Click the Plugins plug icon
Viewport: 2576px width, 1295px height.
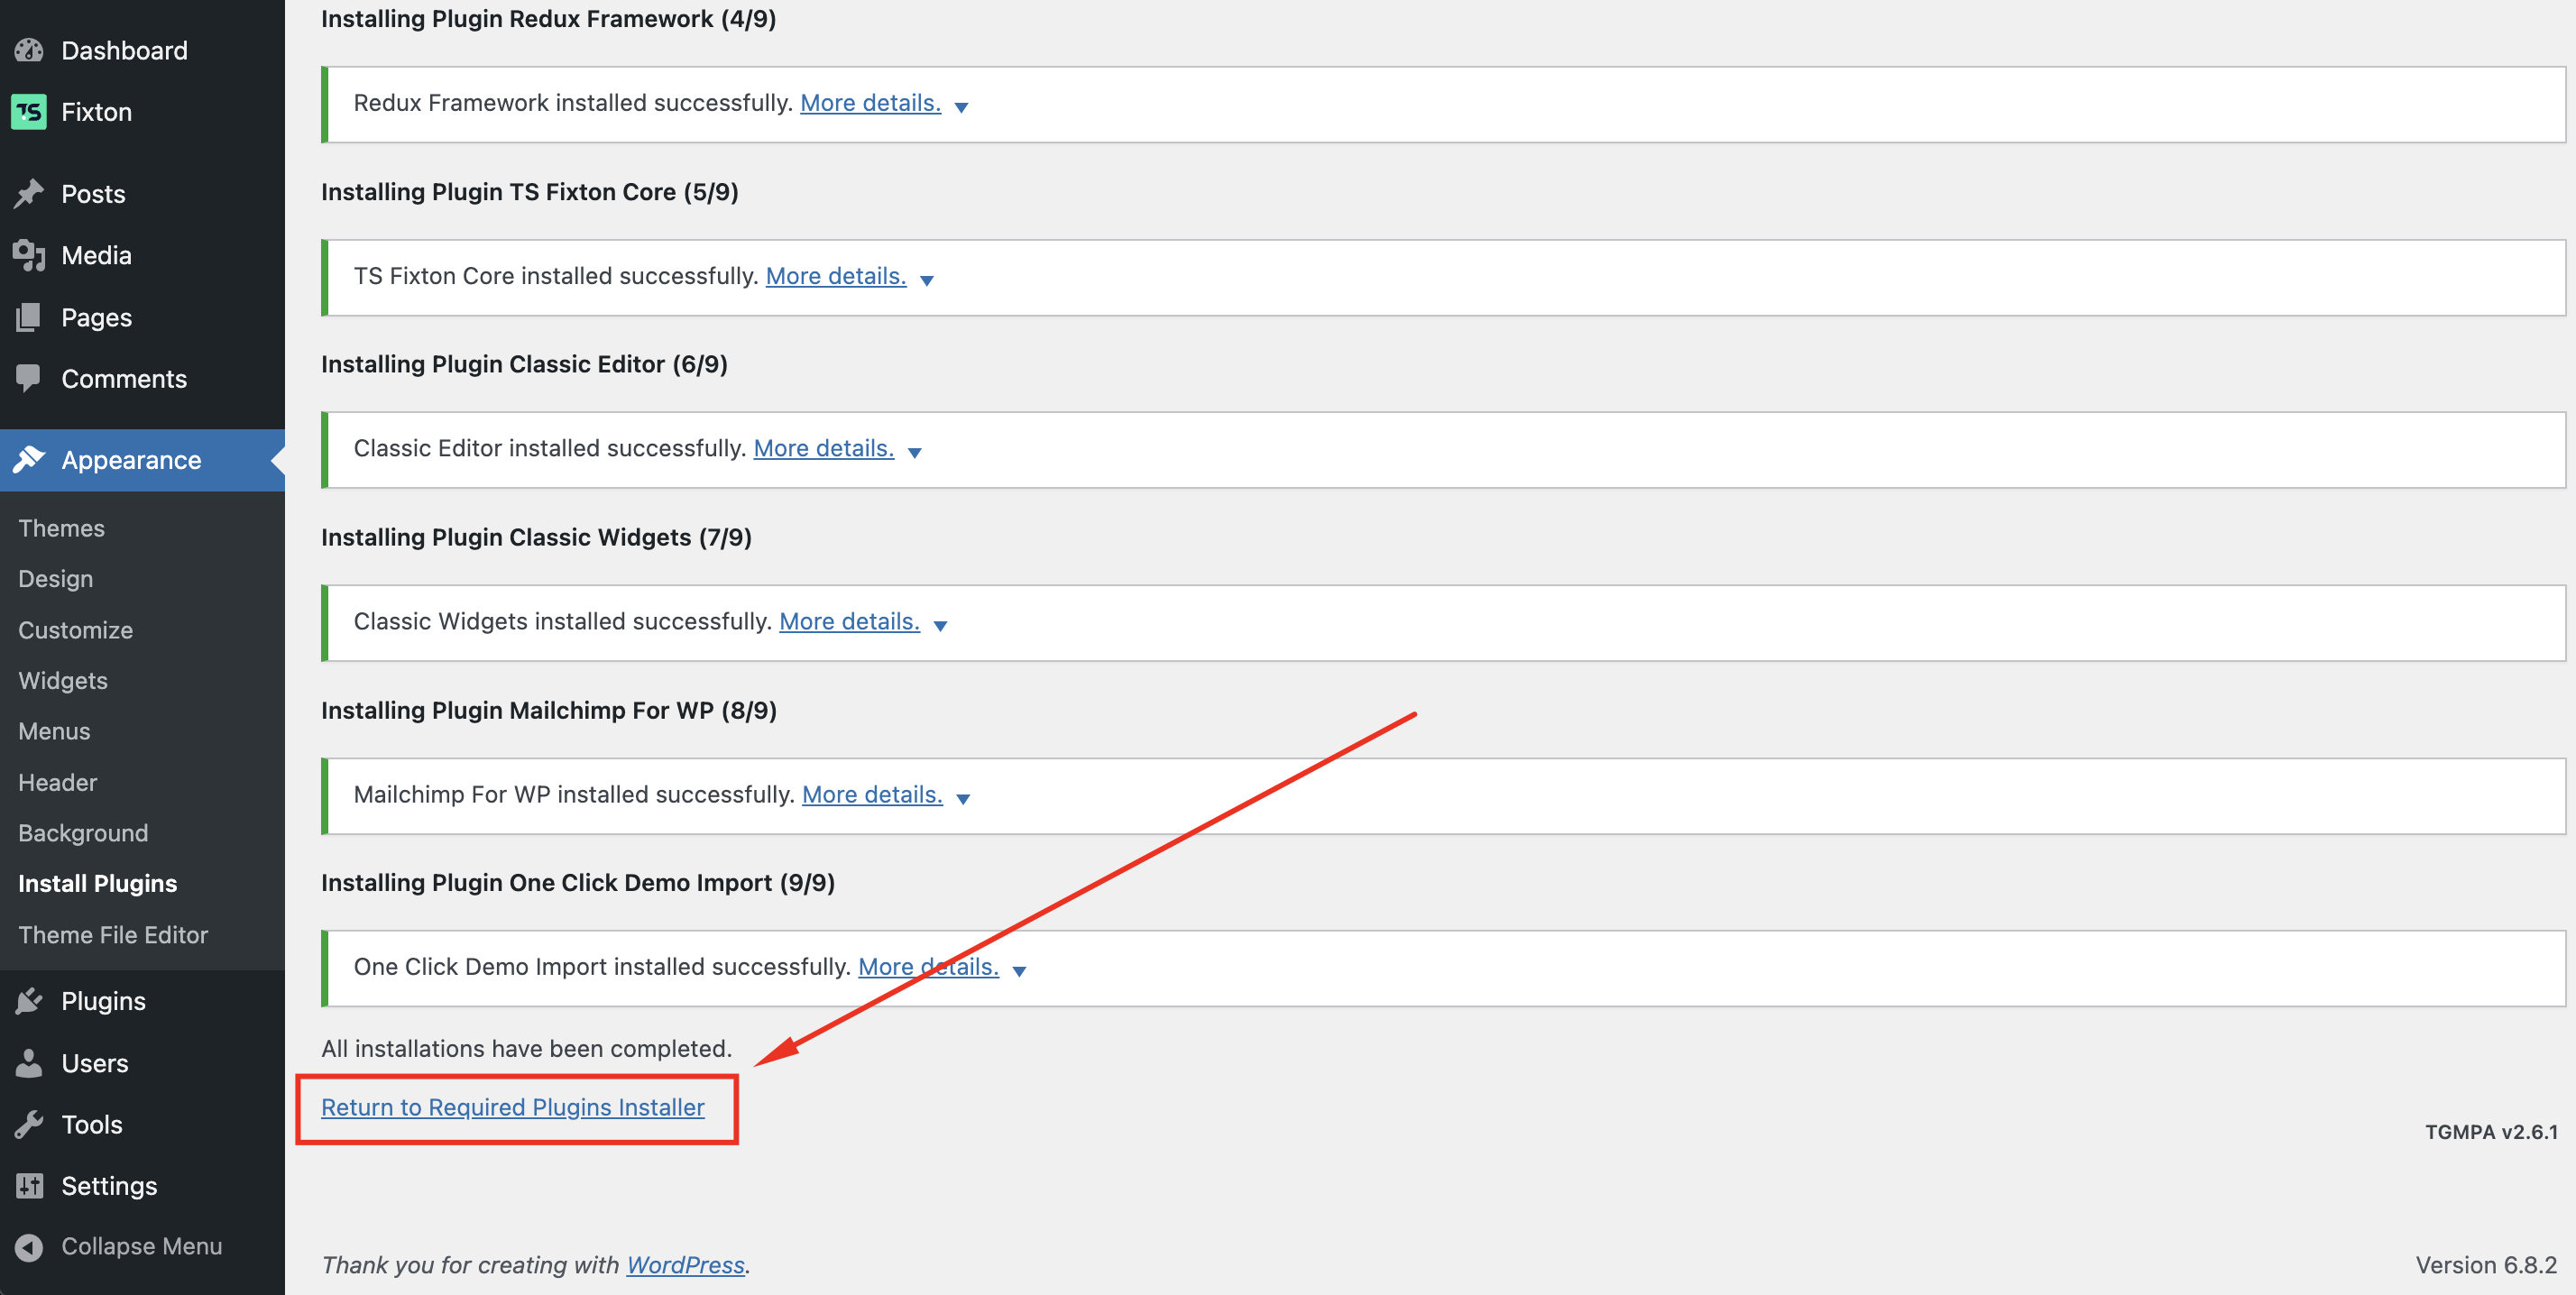point(29,1001)
